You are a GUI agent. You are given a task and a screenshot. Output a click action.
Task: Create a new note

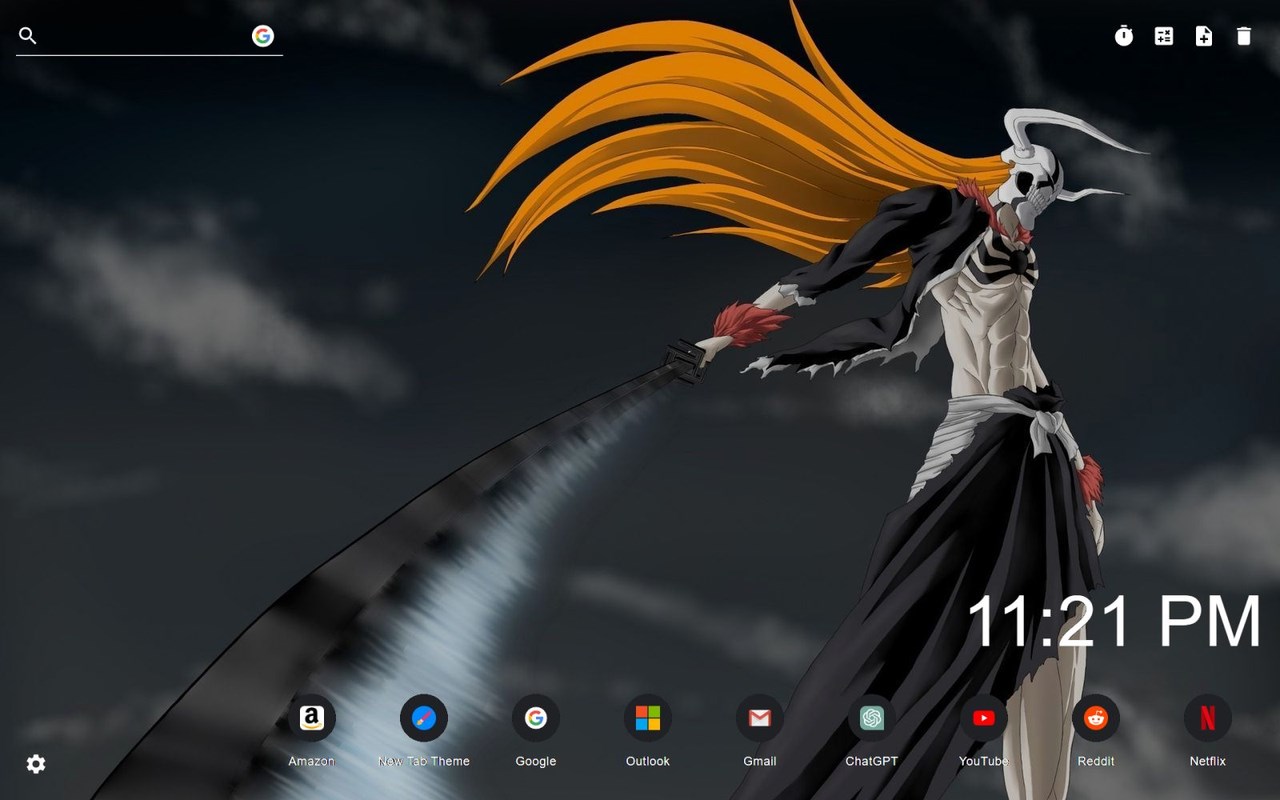(x=1203, y=36)
